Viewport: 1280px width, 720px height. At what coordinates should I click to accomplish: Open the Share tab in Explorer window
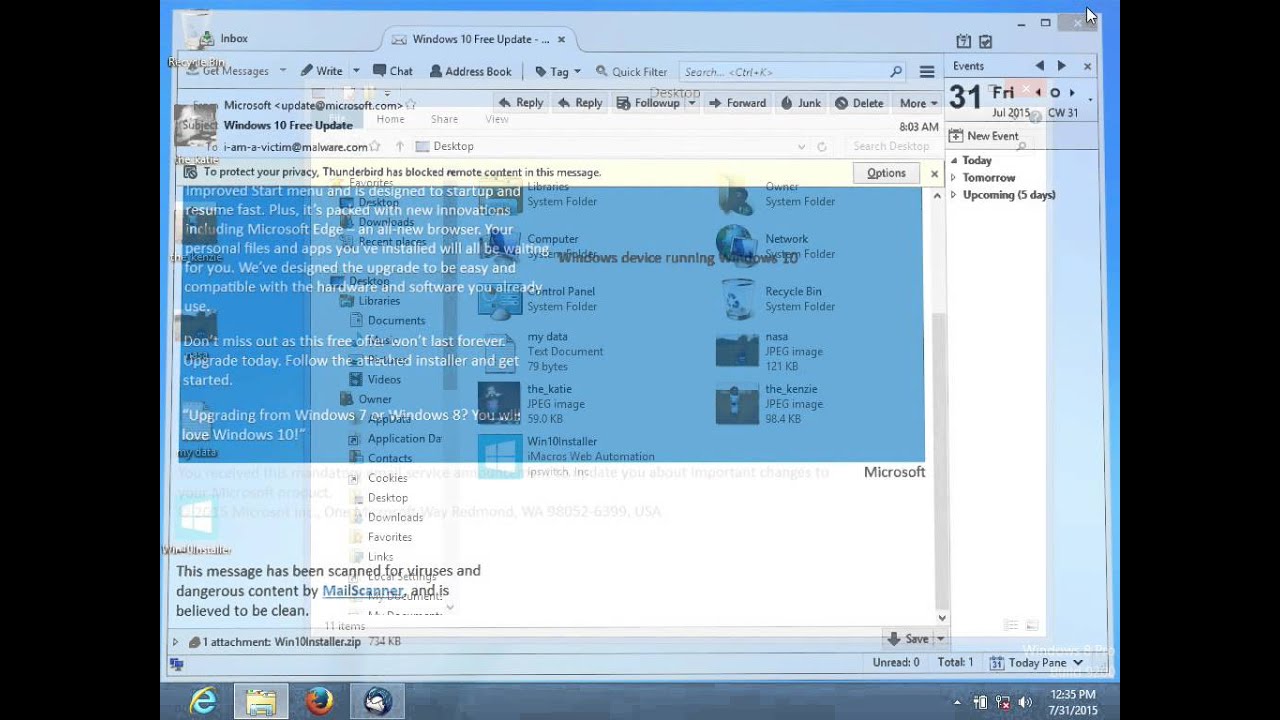[x=444, y=119]
